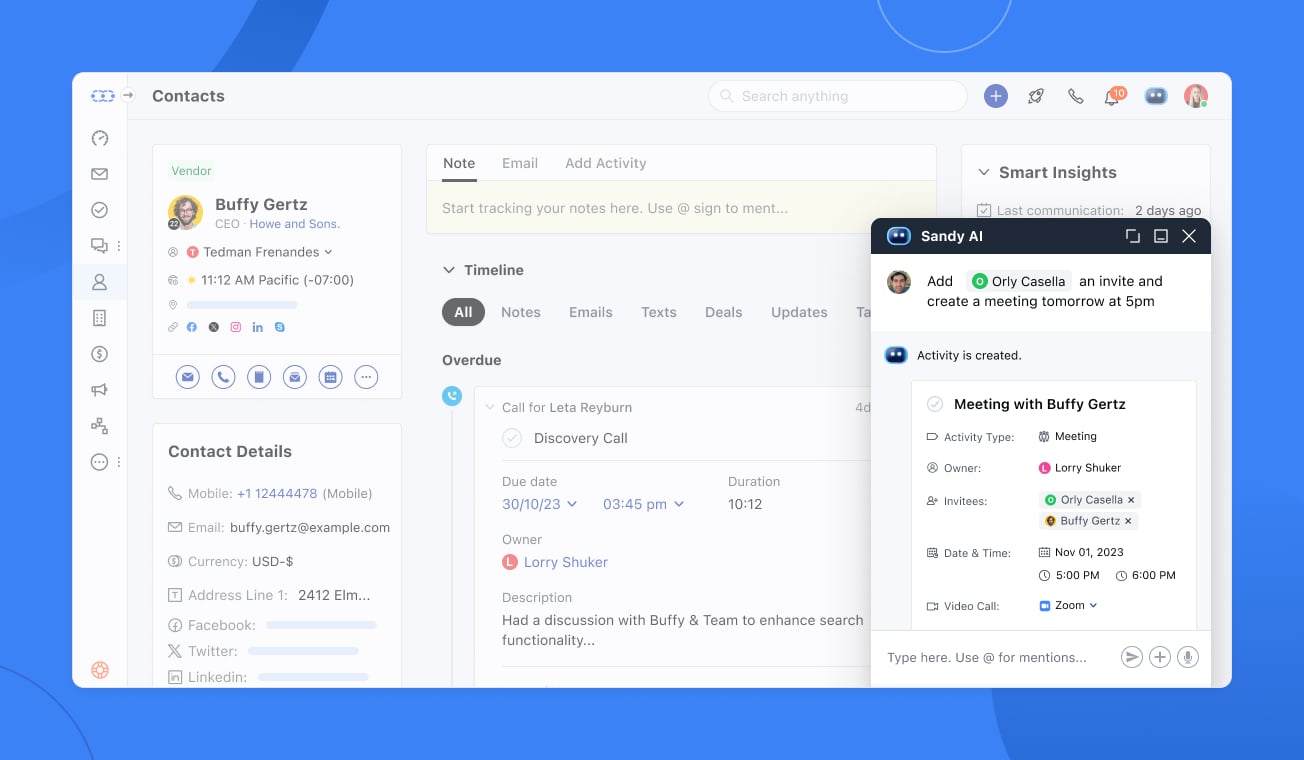Collapse the Smart Insights section
Screen dimensions: 1304x760
point(983,172)
